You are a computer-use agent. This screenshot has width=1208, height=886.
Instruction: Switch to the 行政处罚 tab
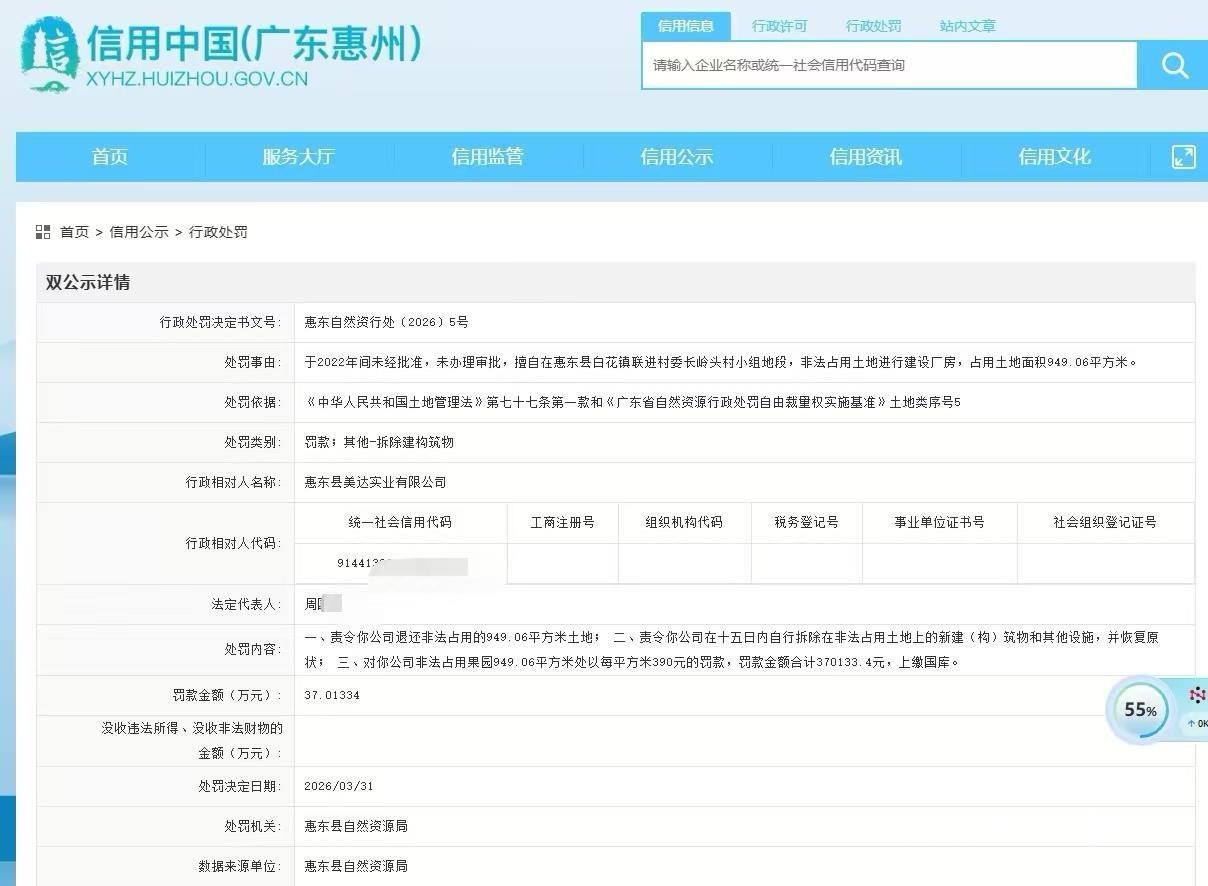[872, 26]
